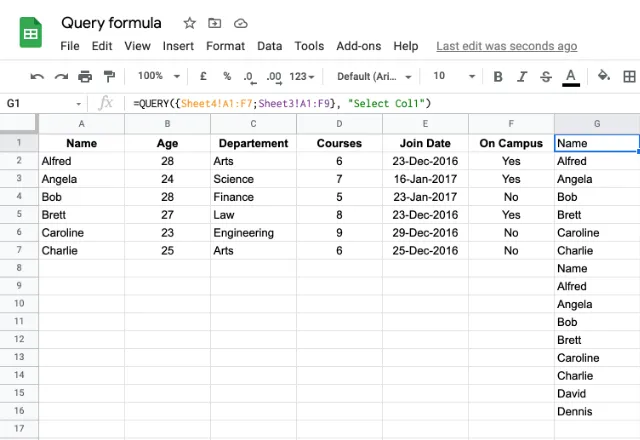This screenshot has width=640, height=440.
Task: Open Last edit was seconds ago link
Action: tap(507, 46)
